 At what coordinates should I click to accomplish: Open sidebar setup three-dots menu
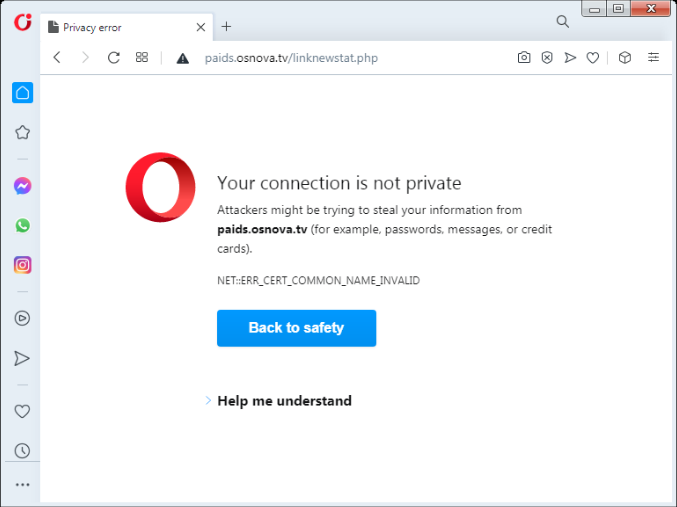[22, 485]
